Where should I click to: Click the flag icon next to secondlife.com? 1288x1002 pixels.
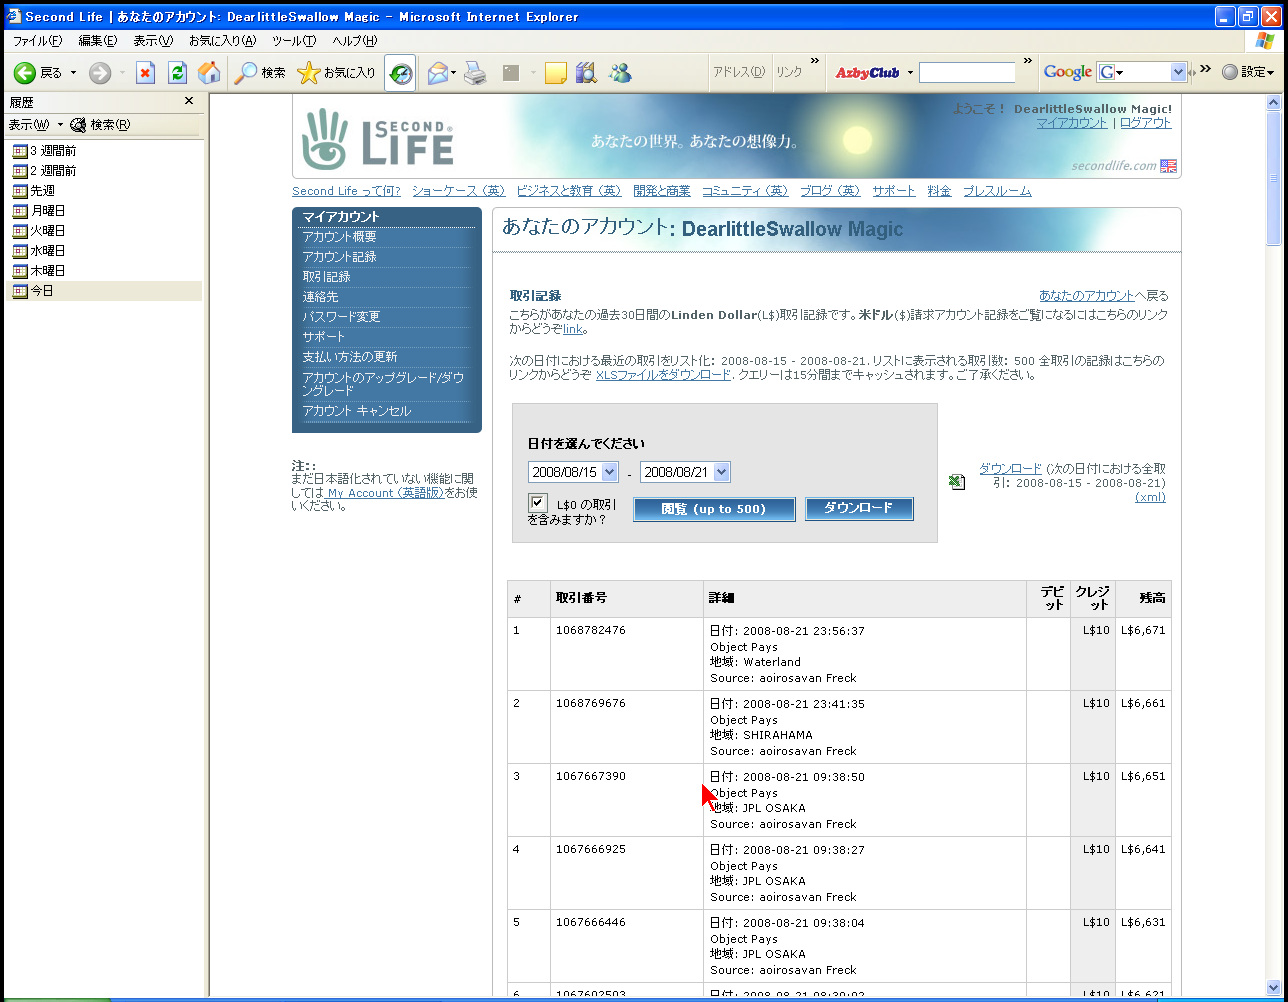point(1169,166)
